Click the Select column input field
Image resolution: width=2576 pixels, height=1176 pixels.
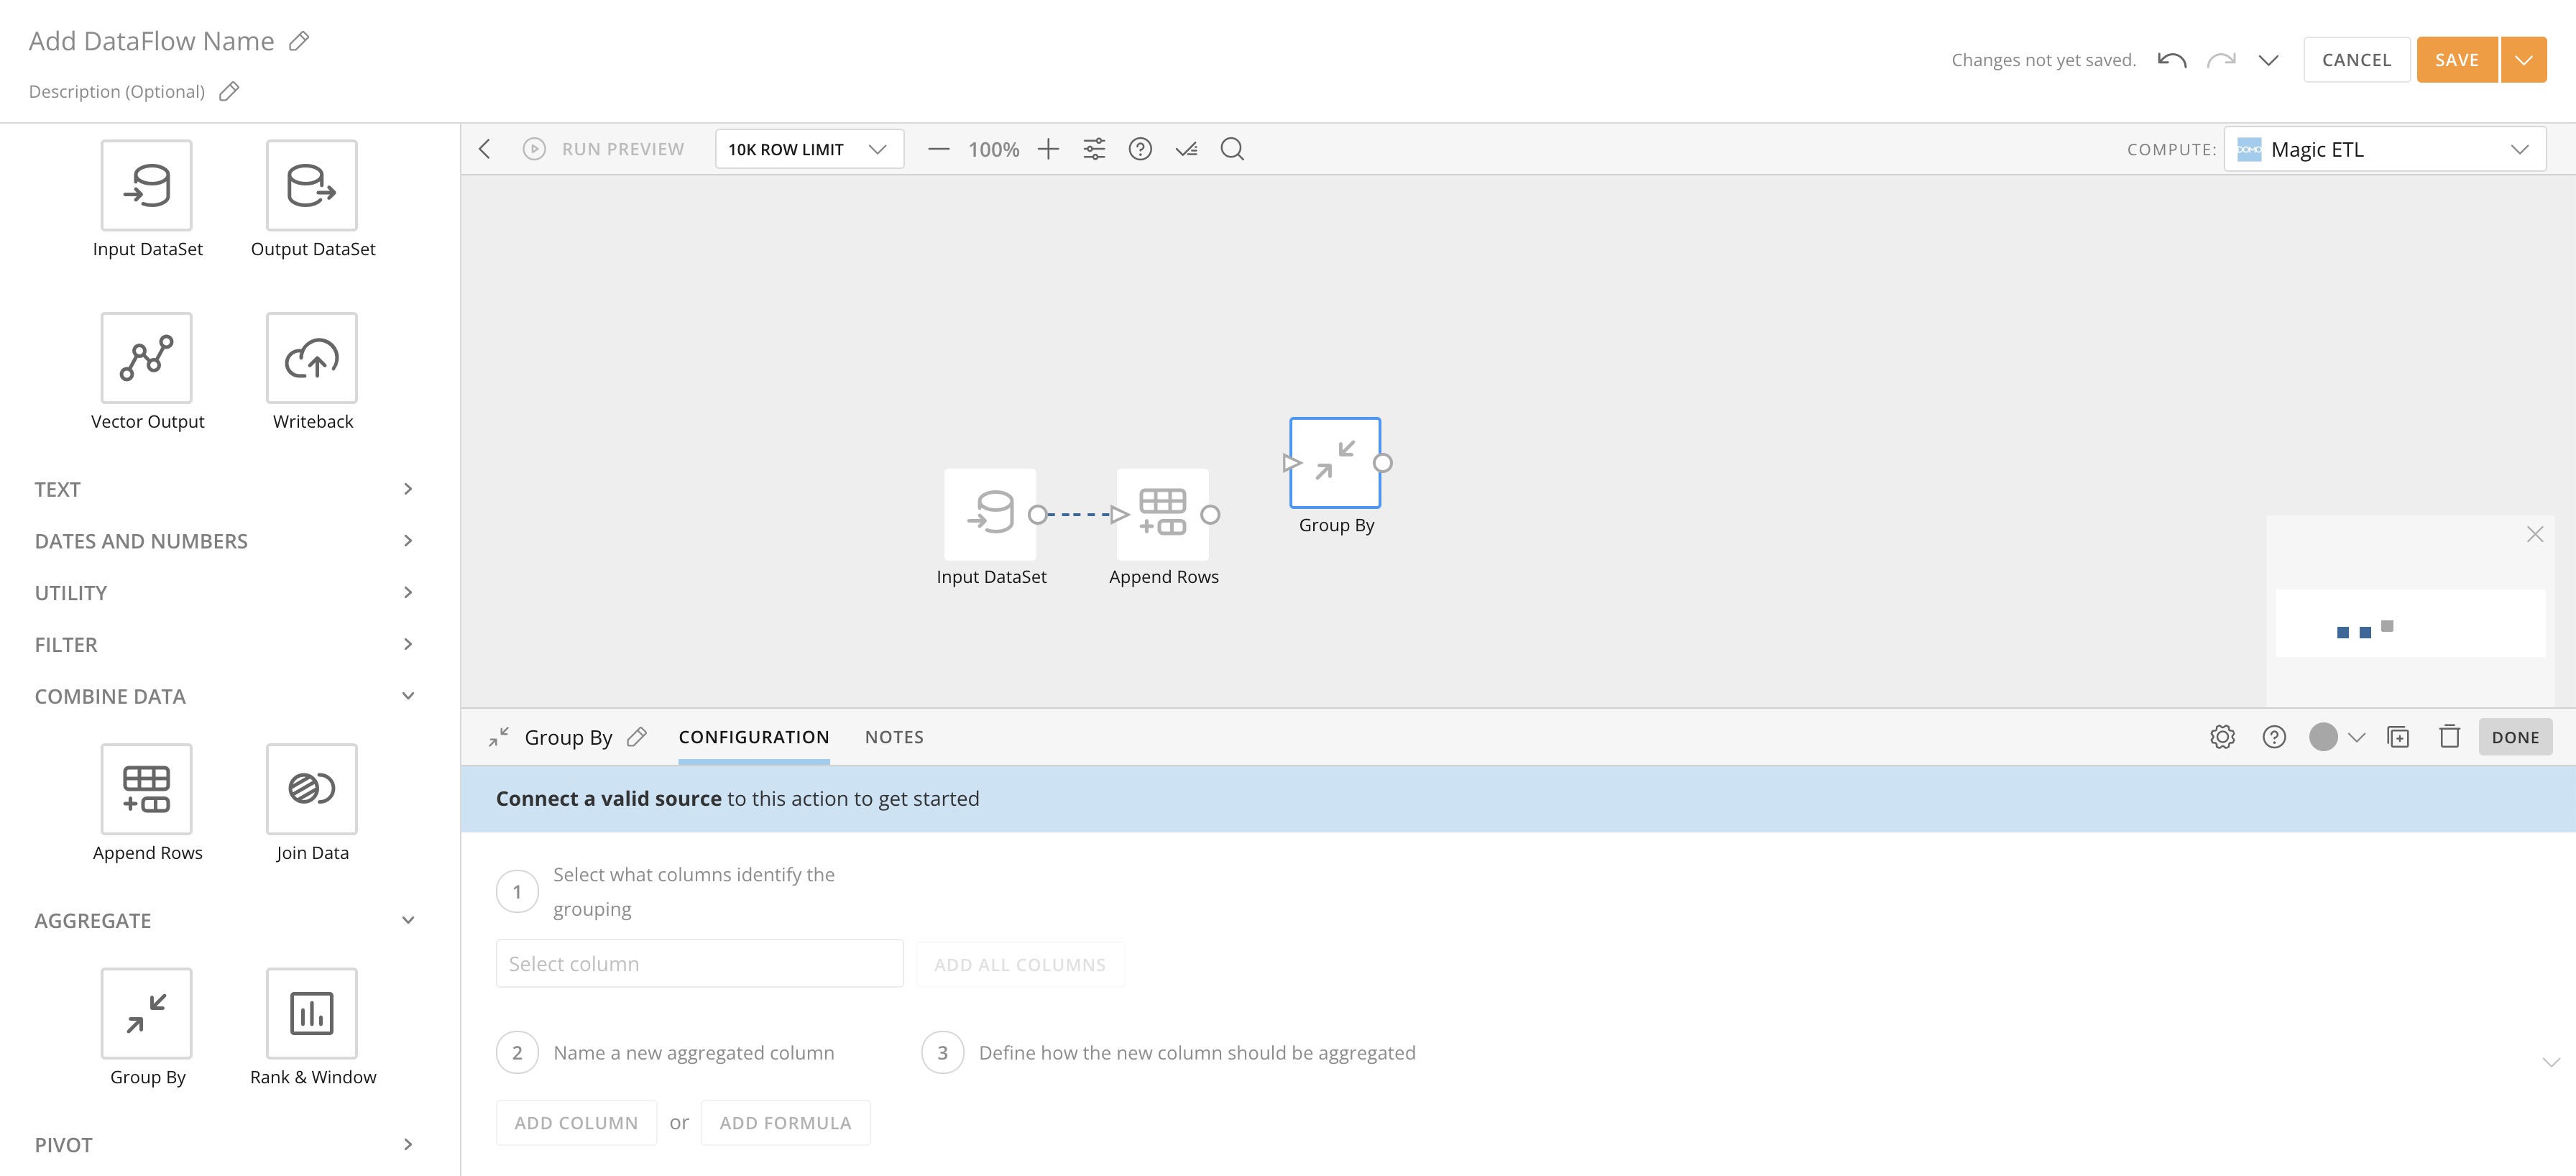point(698,963)
